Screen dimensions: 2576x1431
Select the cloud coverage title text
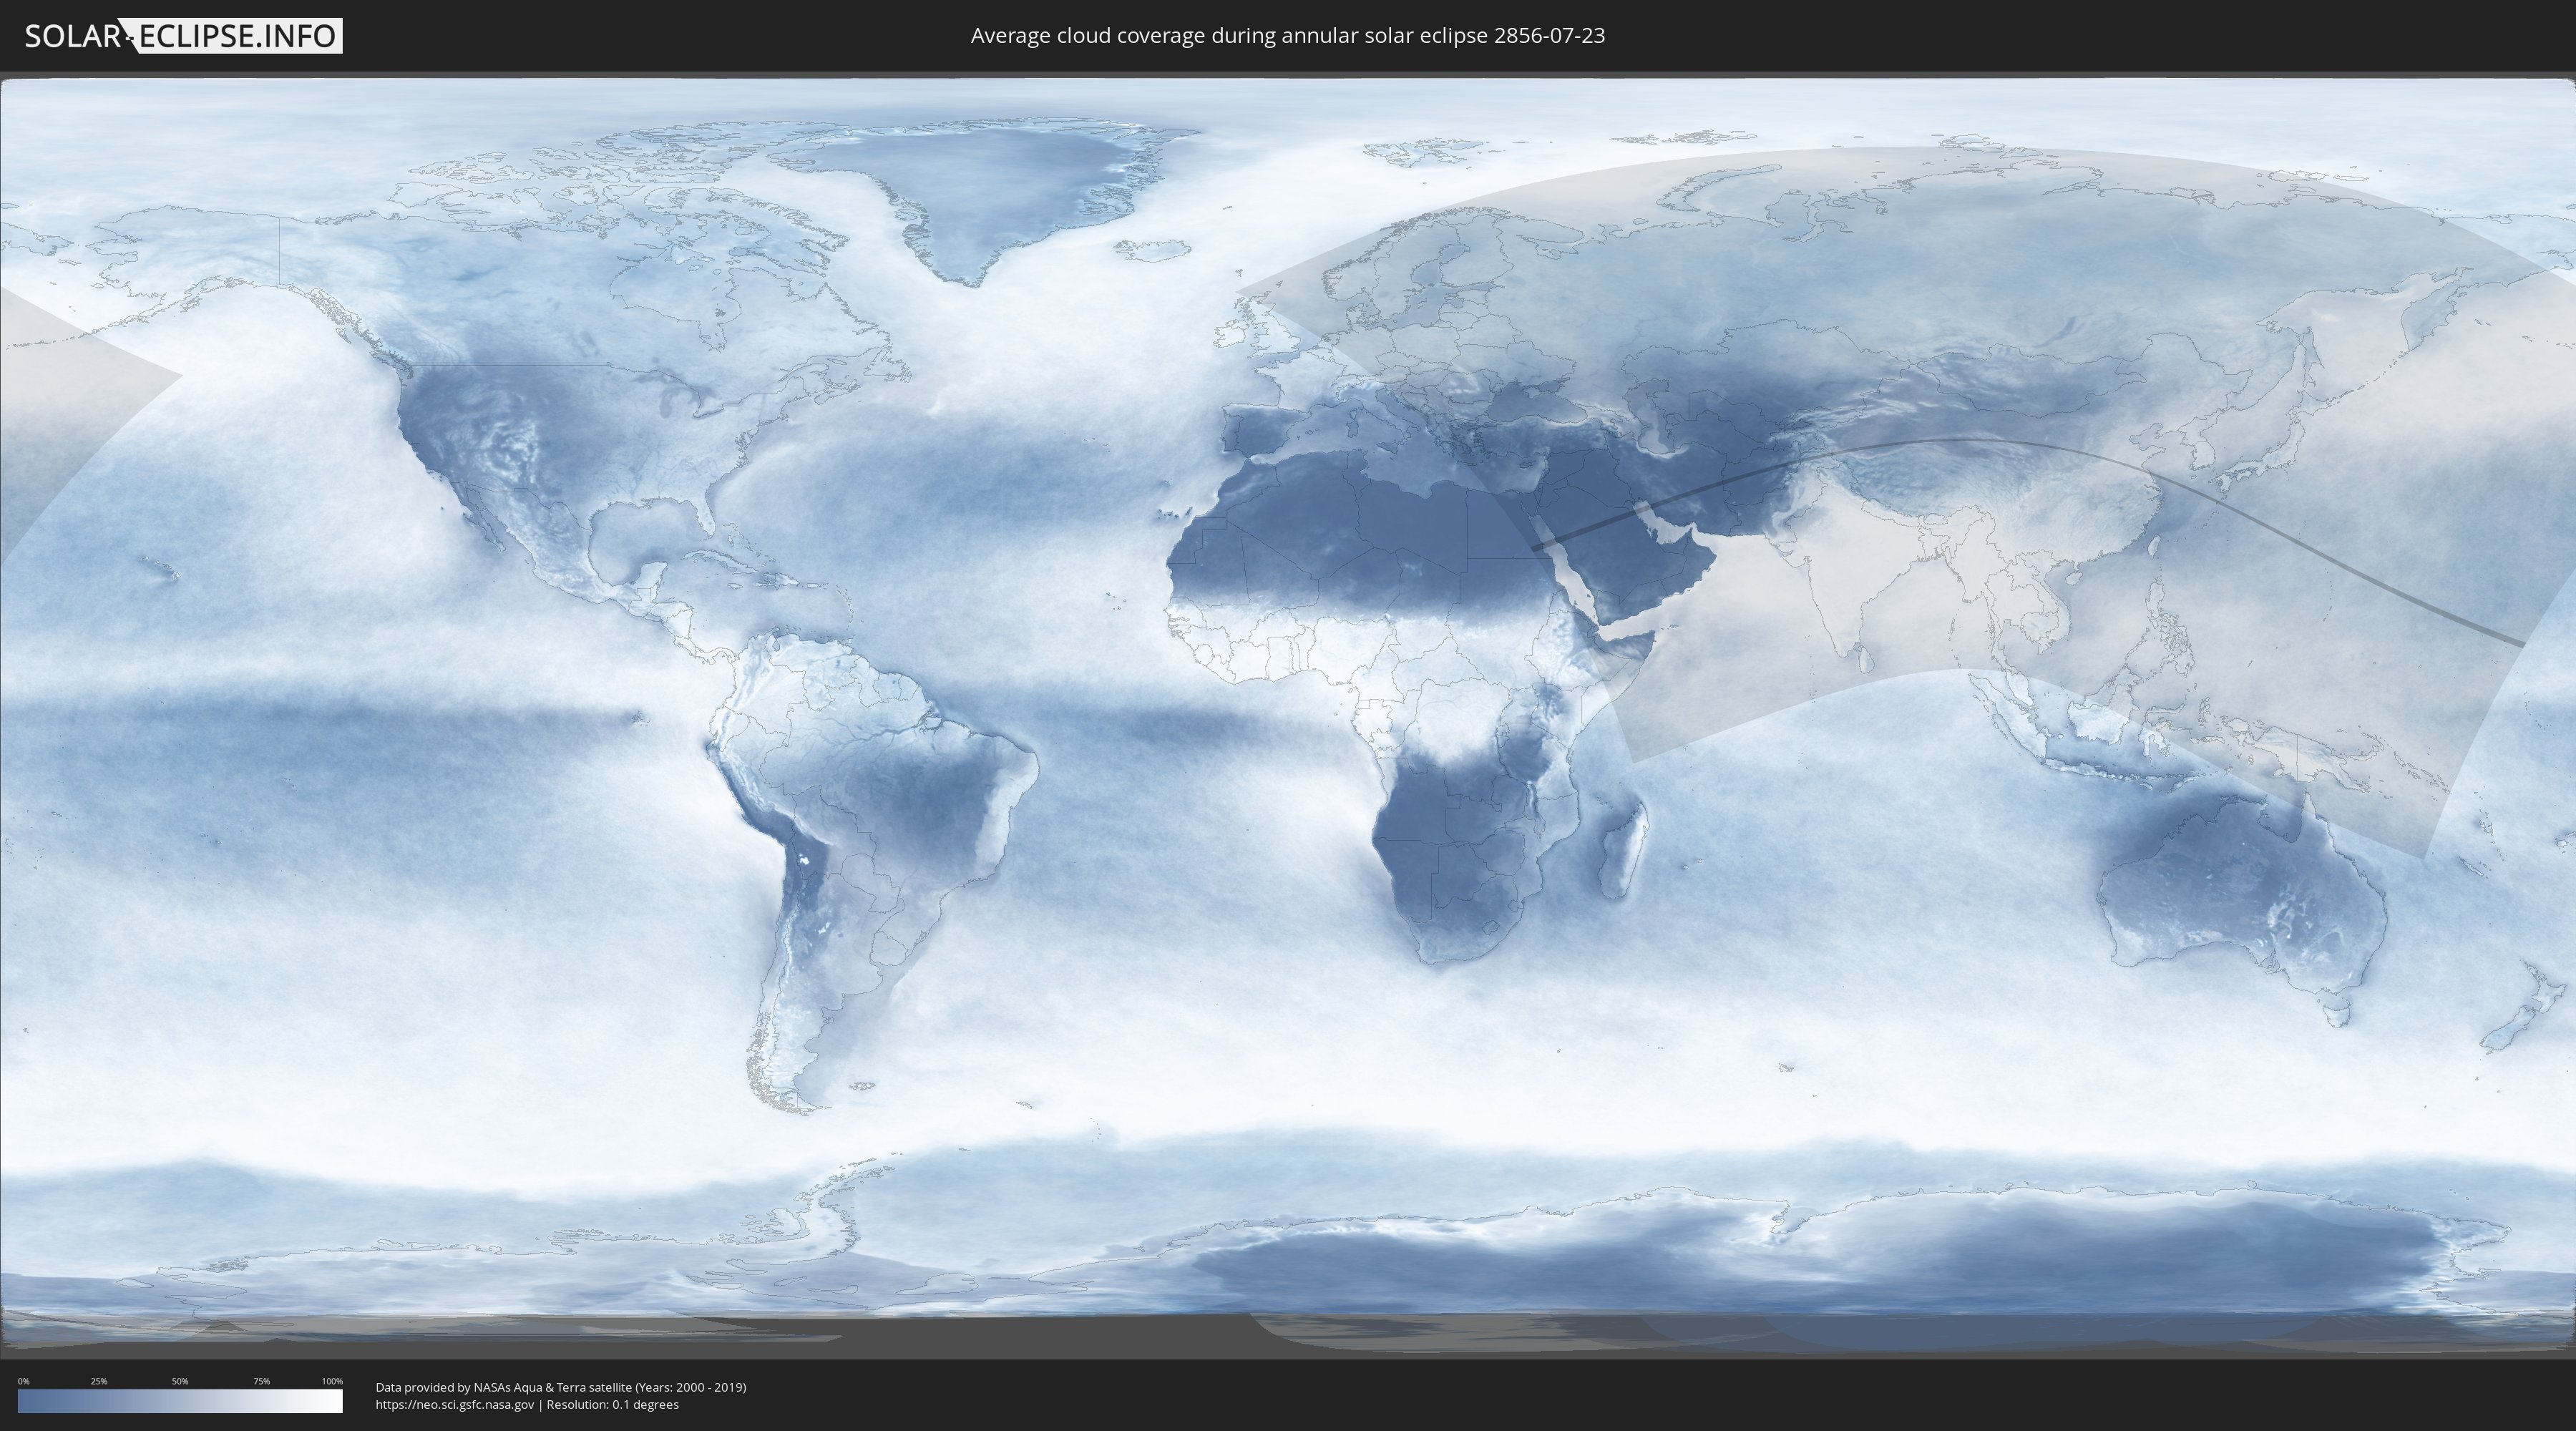click(1288, 35)
